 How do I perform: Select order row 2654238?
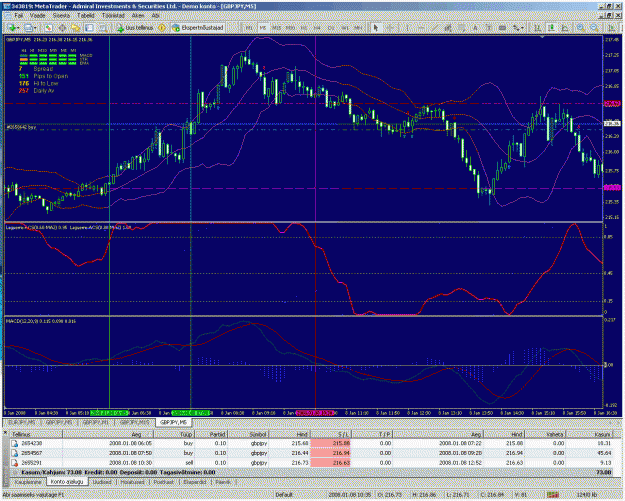click(311, 443)
